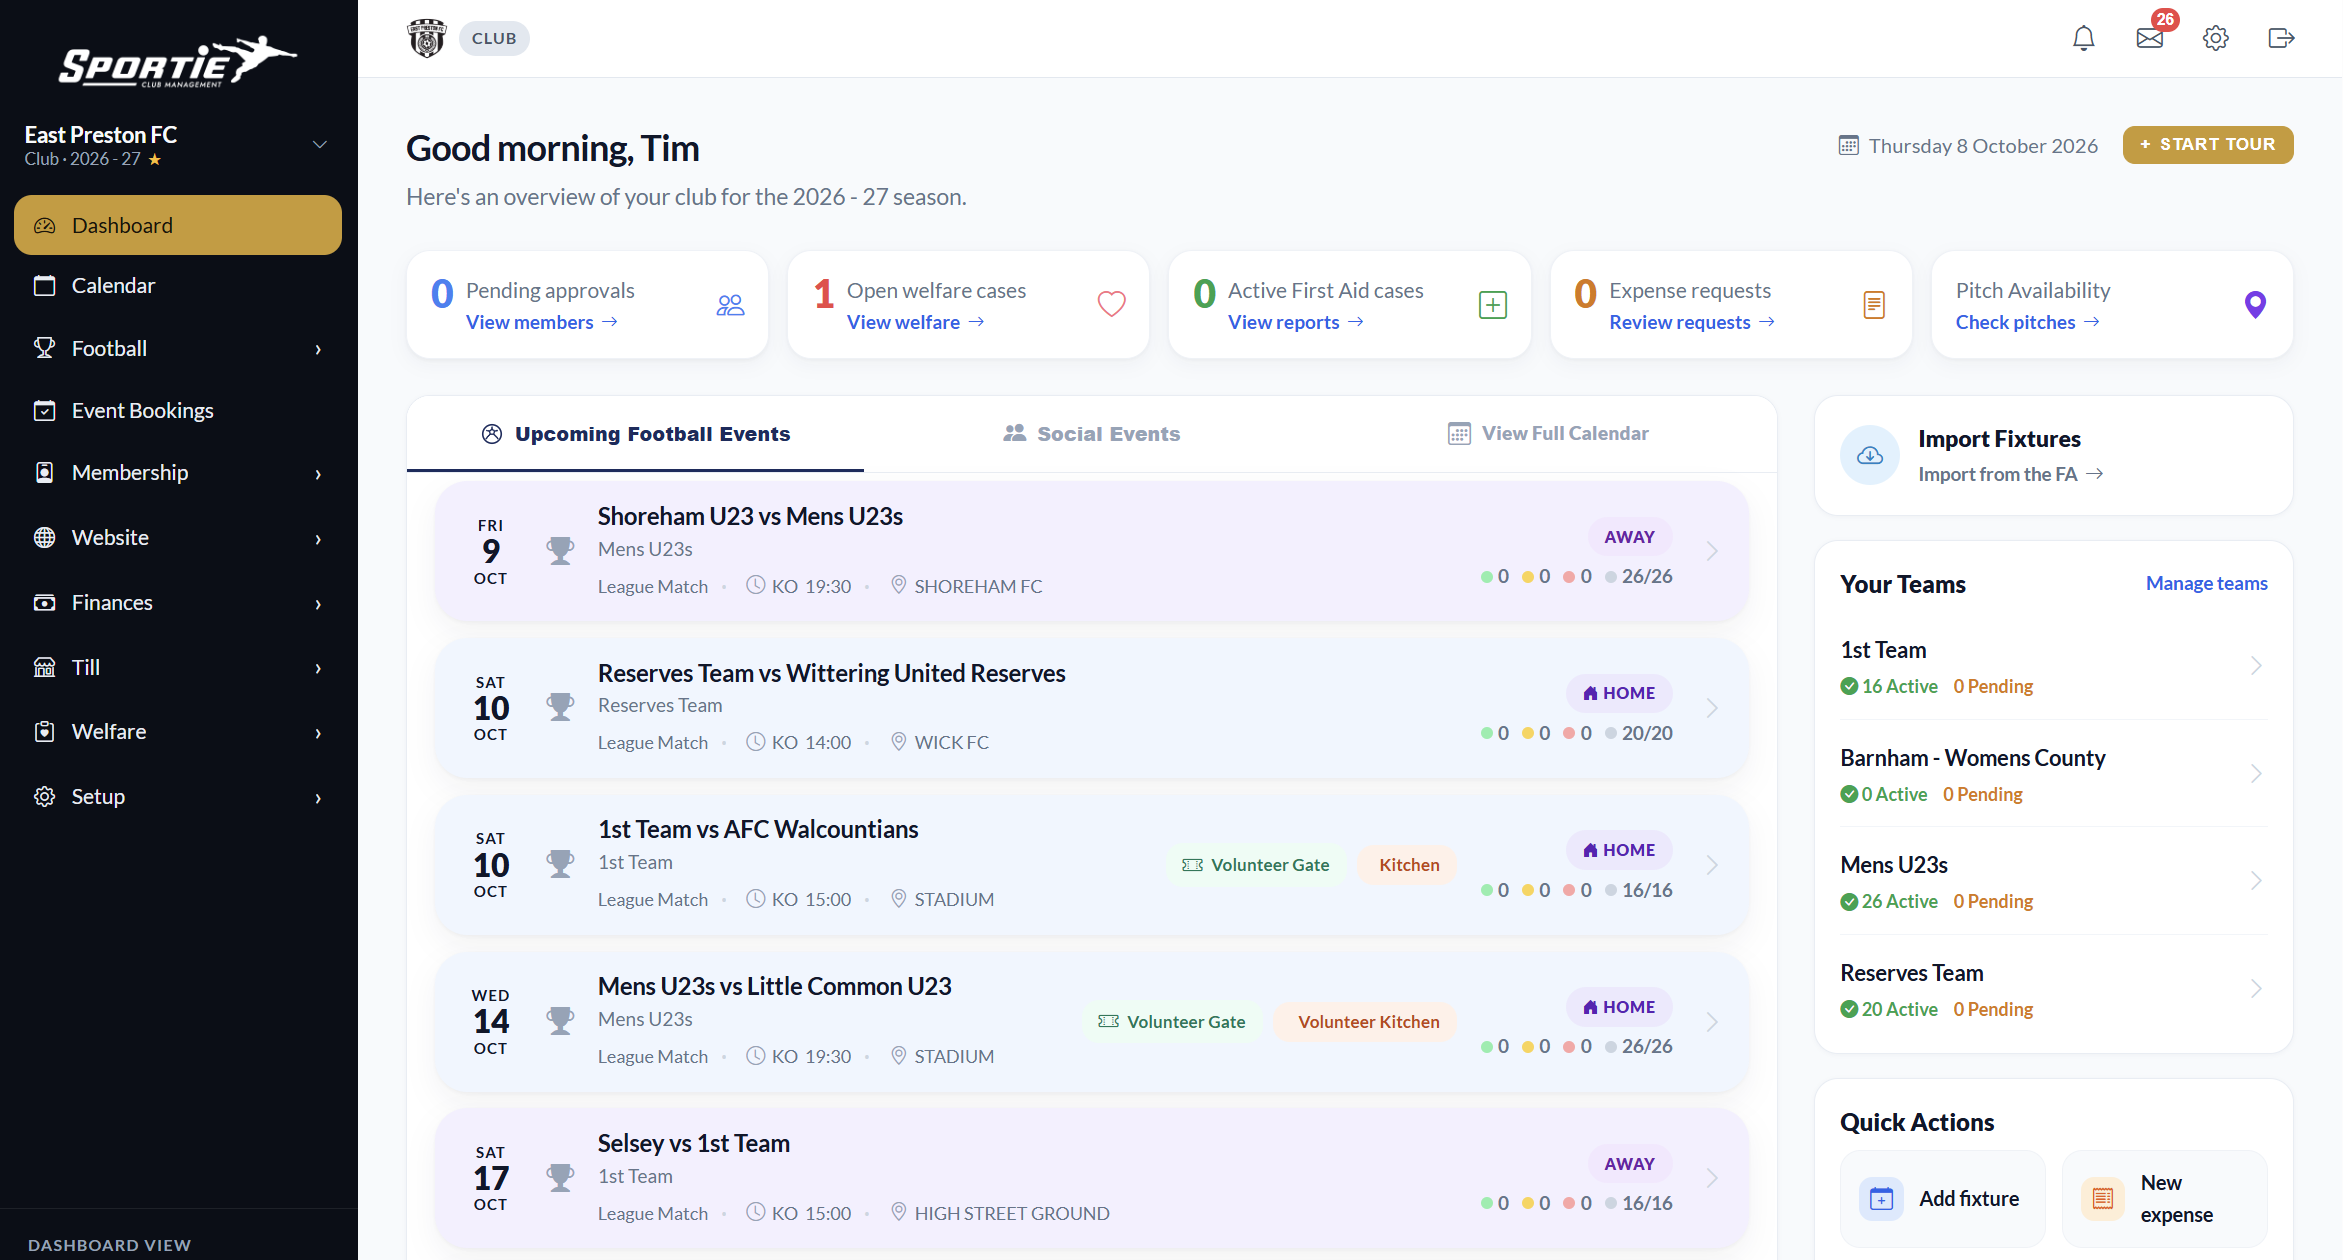Follow the Check pitches link

coord(2027,322)
